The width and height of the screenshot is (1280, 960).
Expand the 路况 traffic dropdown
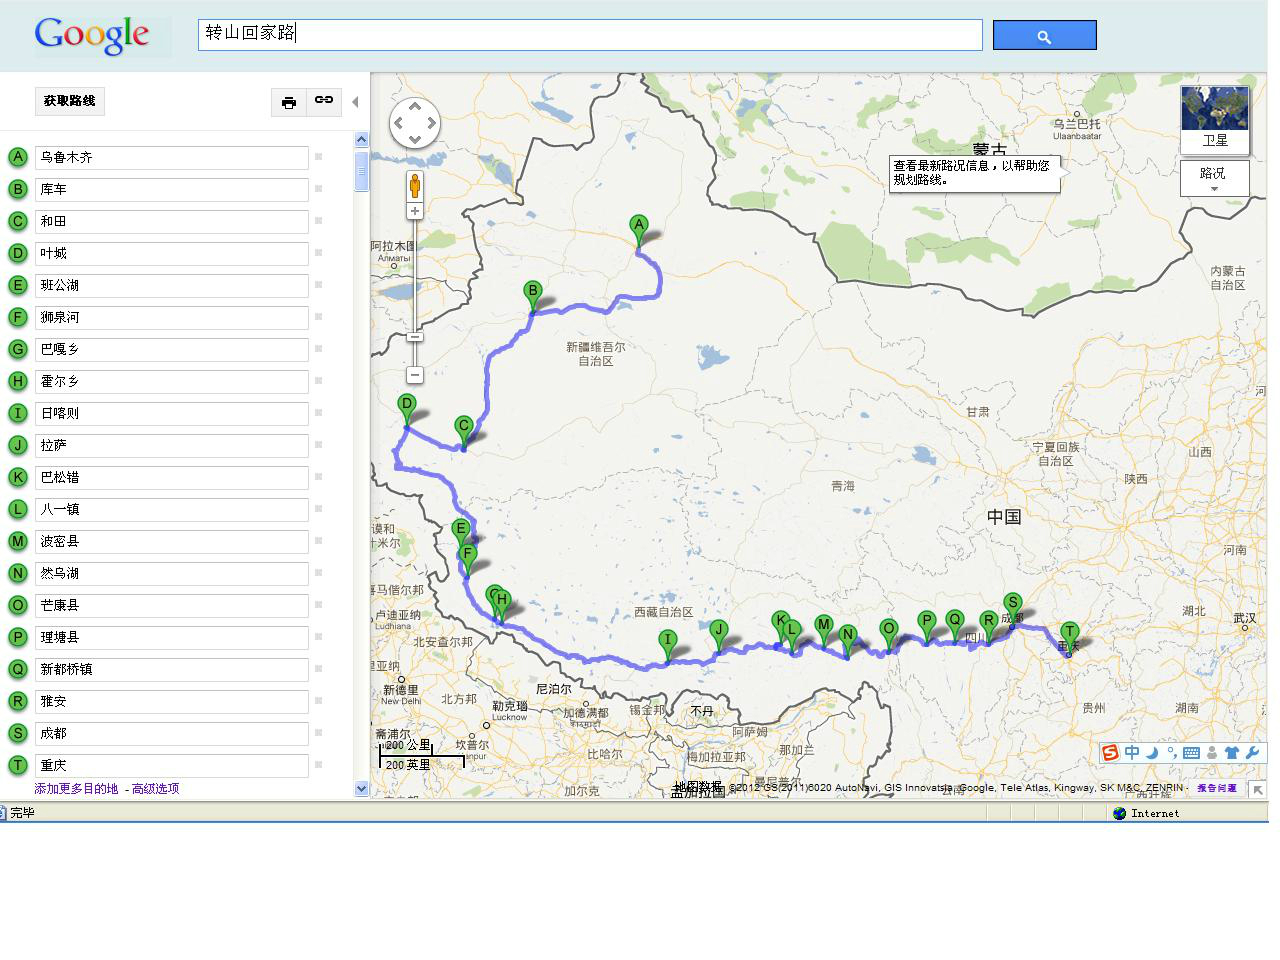click(1214, 179)
